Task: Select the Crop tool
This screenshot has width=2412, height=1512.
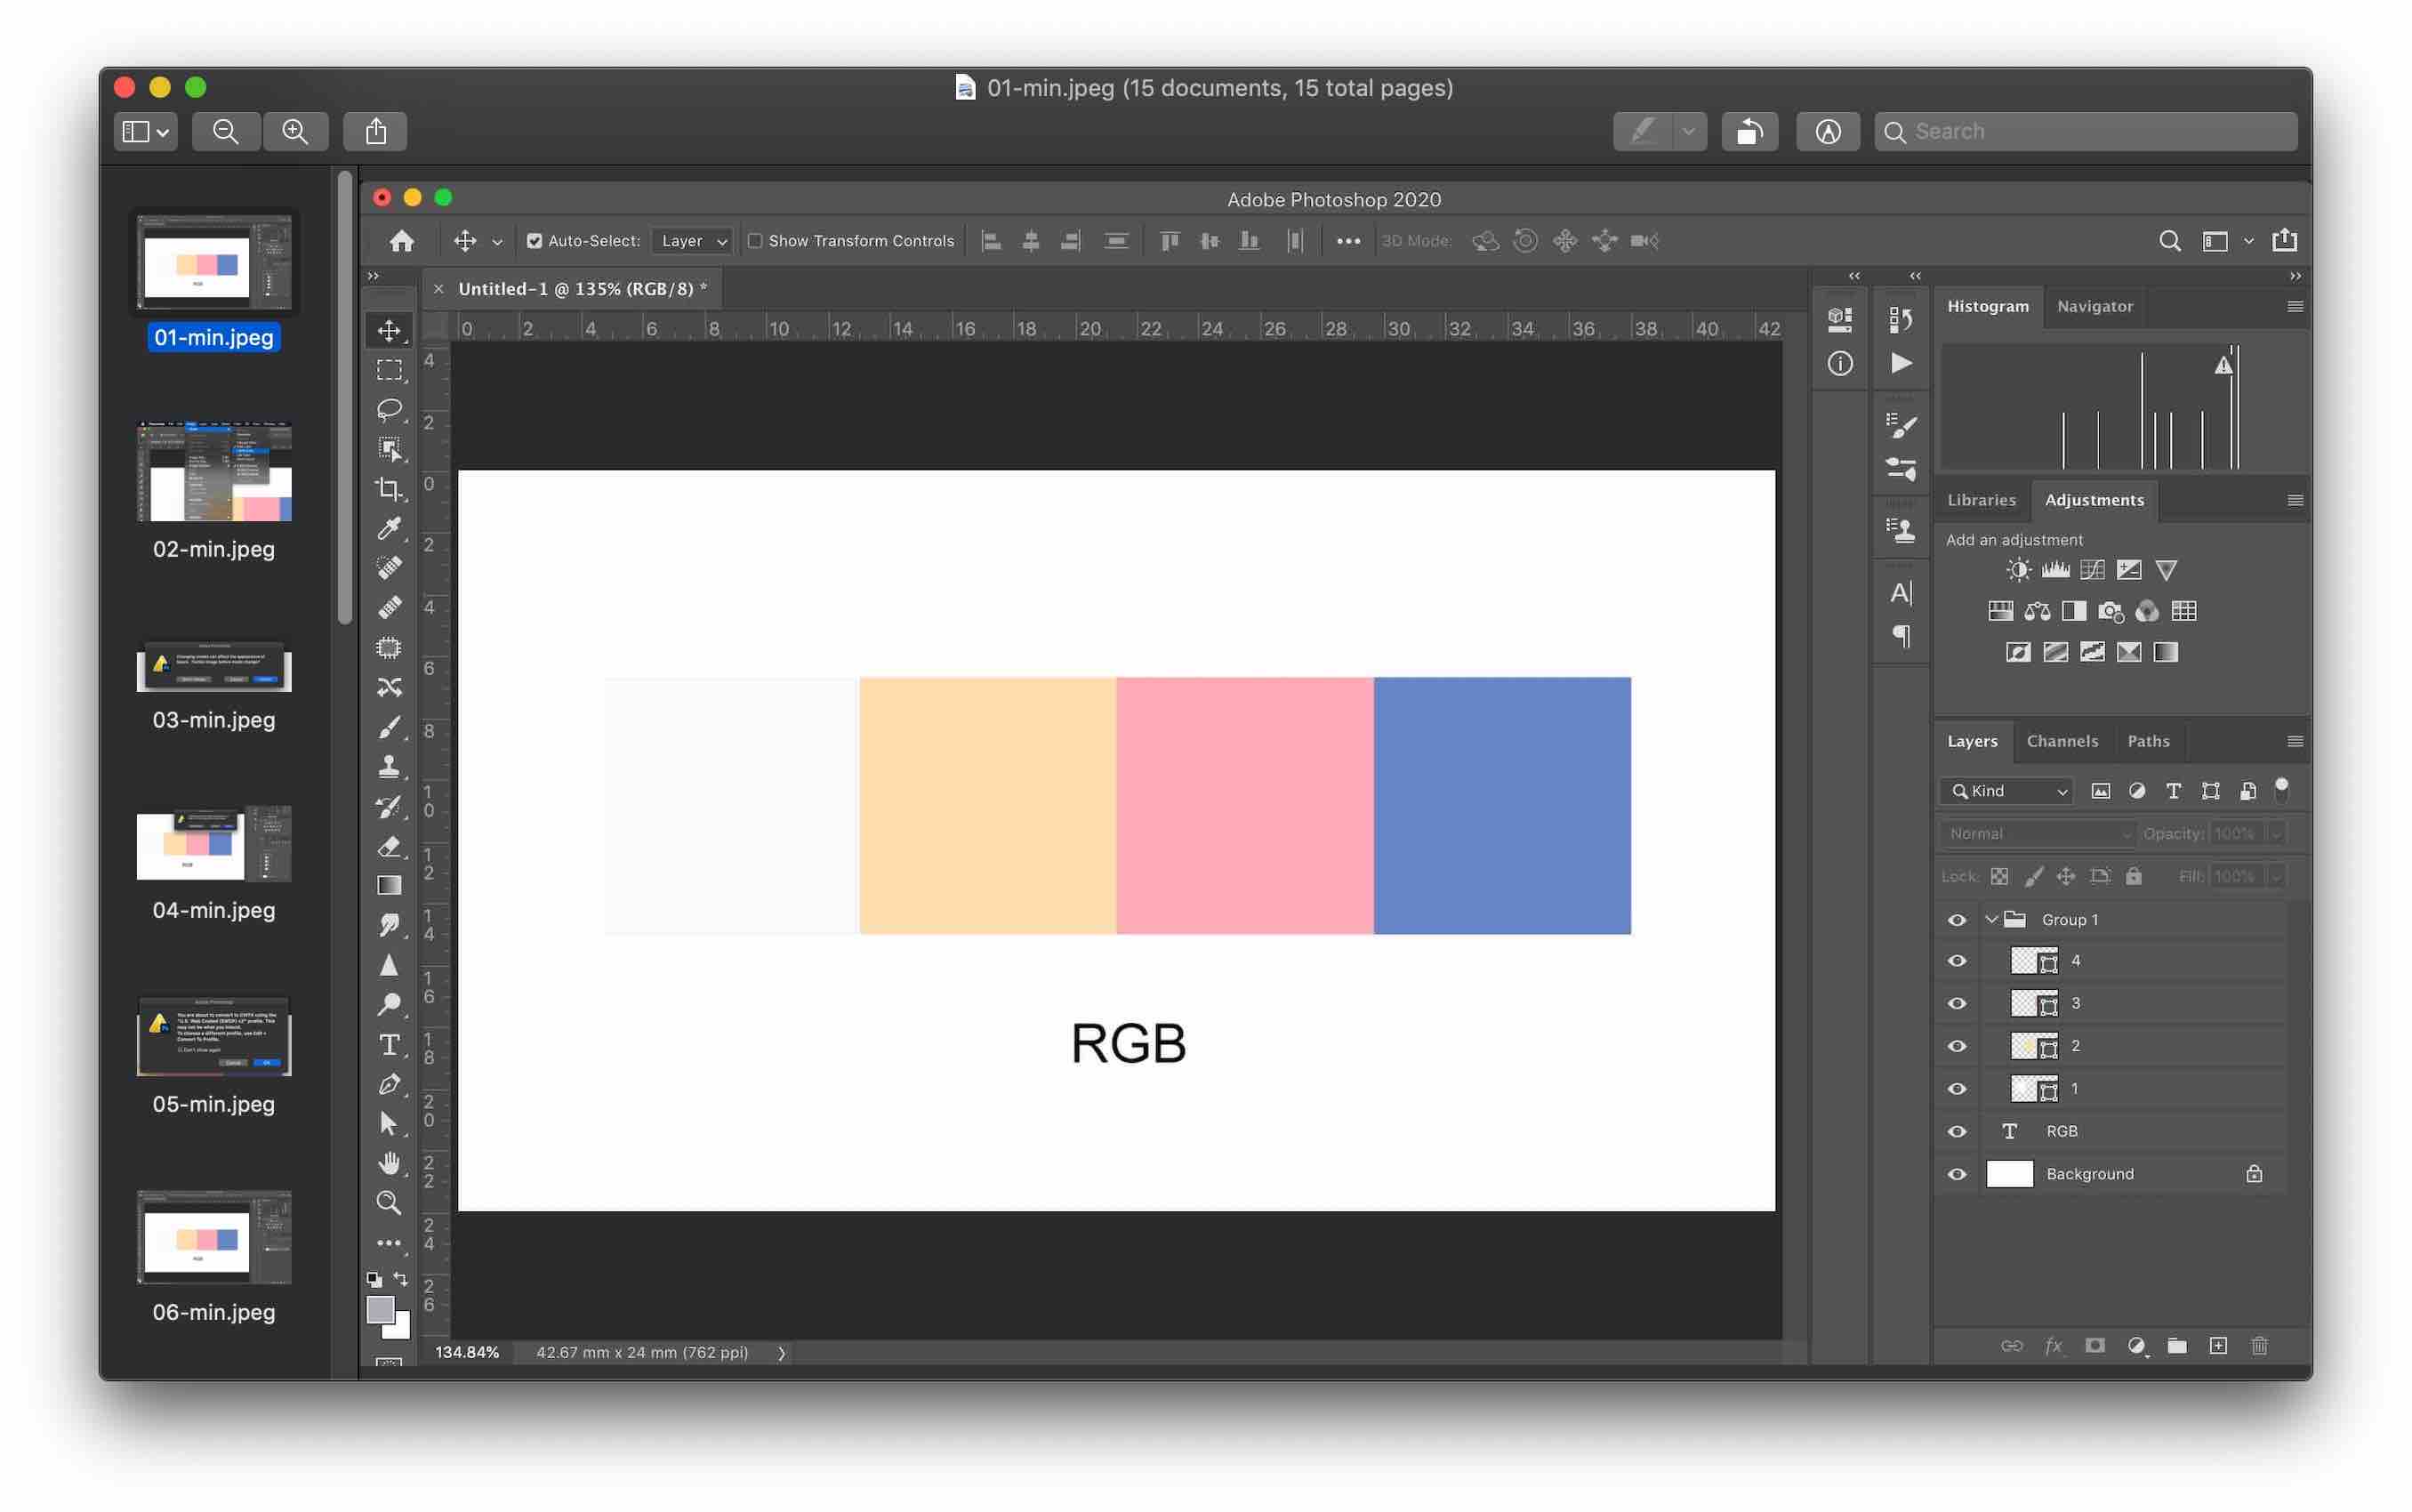Action: [x=389, y=489]
